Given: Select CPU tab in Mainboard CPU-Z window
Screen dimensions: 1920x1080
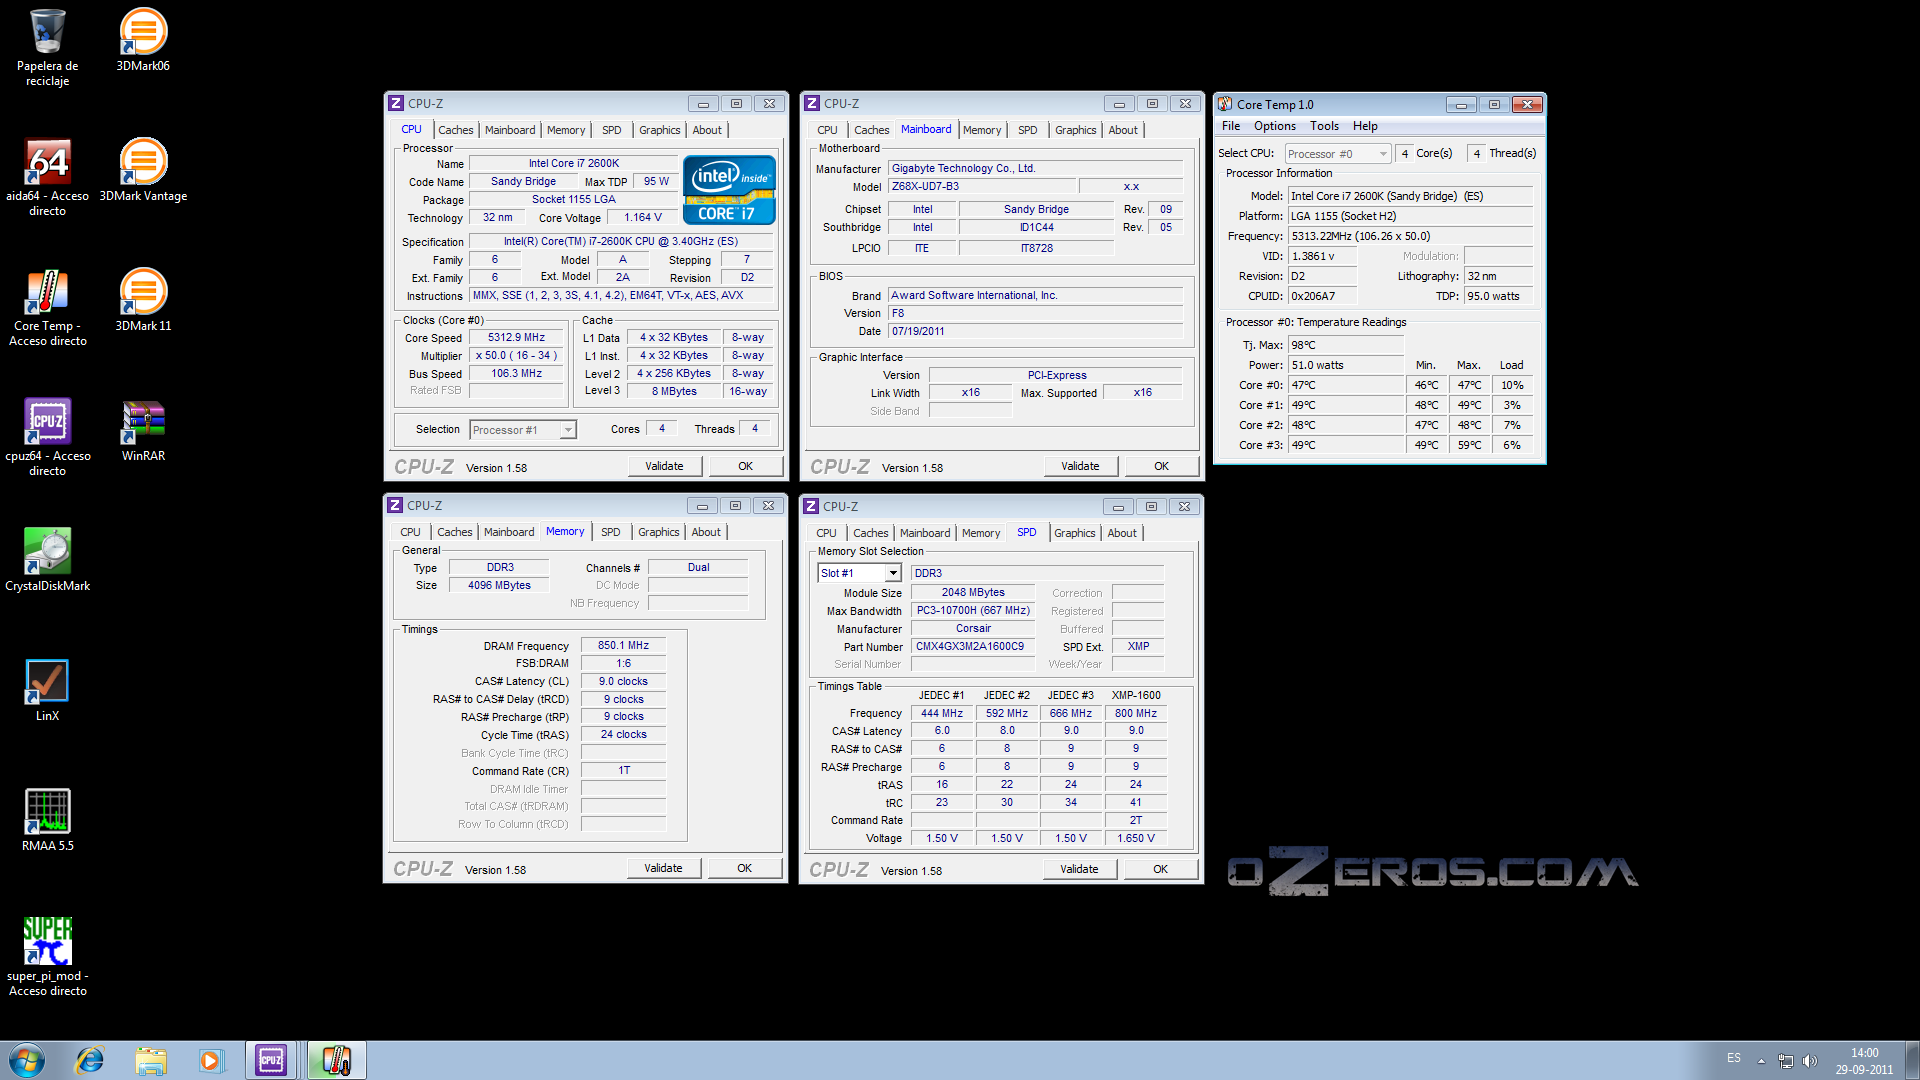Looking at the screenshot, I should coord(827,130).
